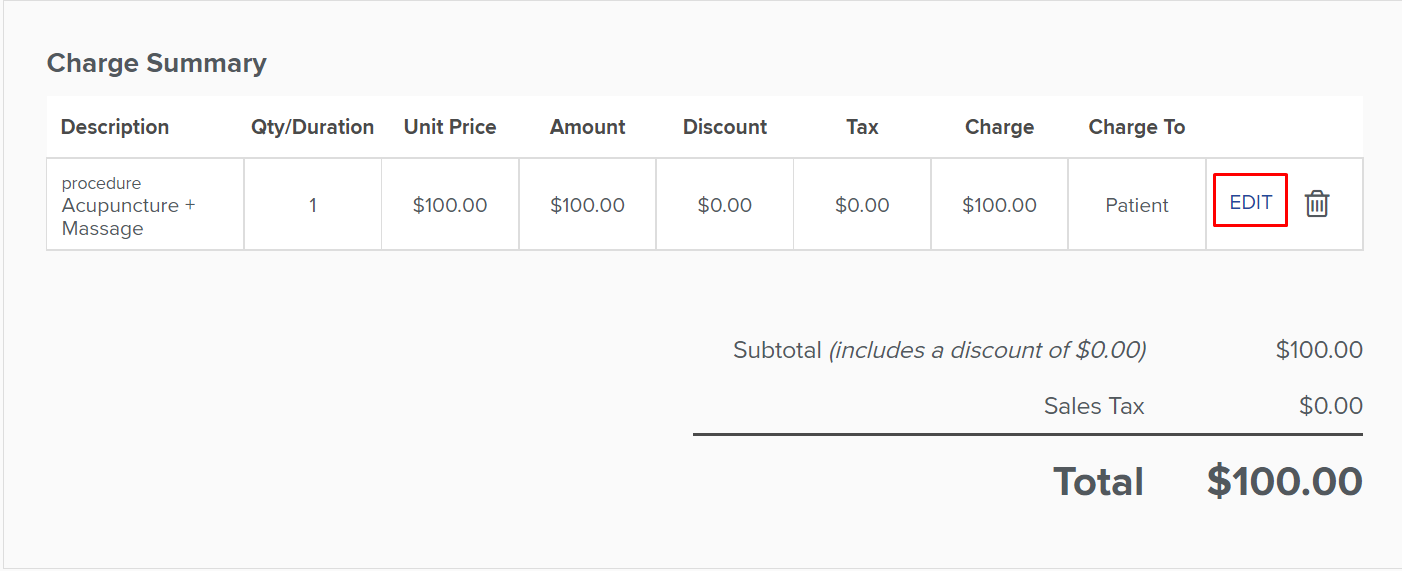
Task: Click the Charge To column header
Action: [x=1137, y=127]
